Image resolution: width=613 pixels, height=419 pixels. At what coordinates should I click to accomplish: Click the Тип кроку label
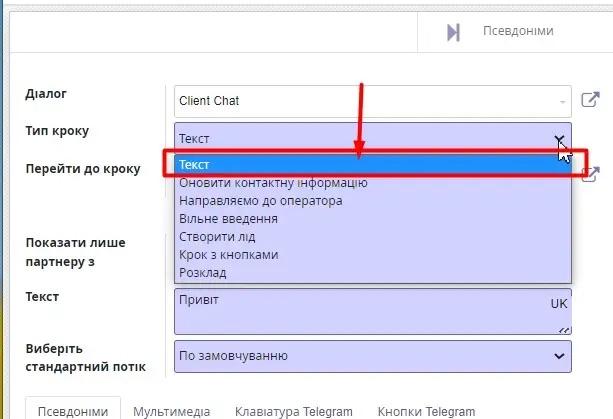(57, 131)
